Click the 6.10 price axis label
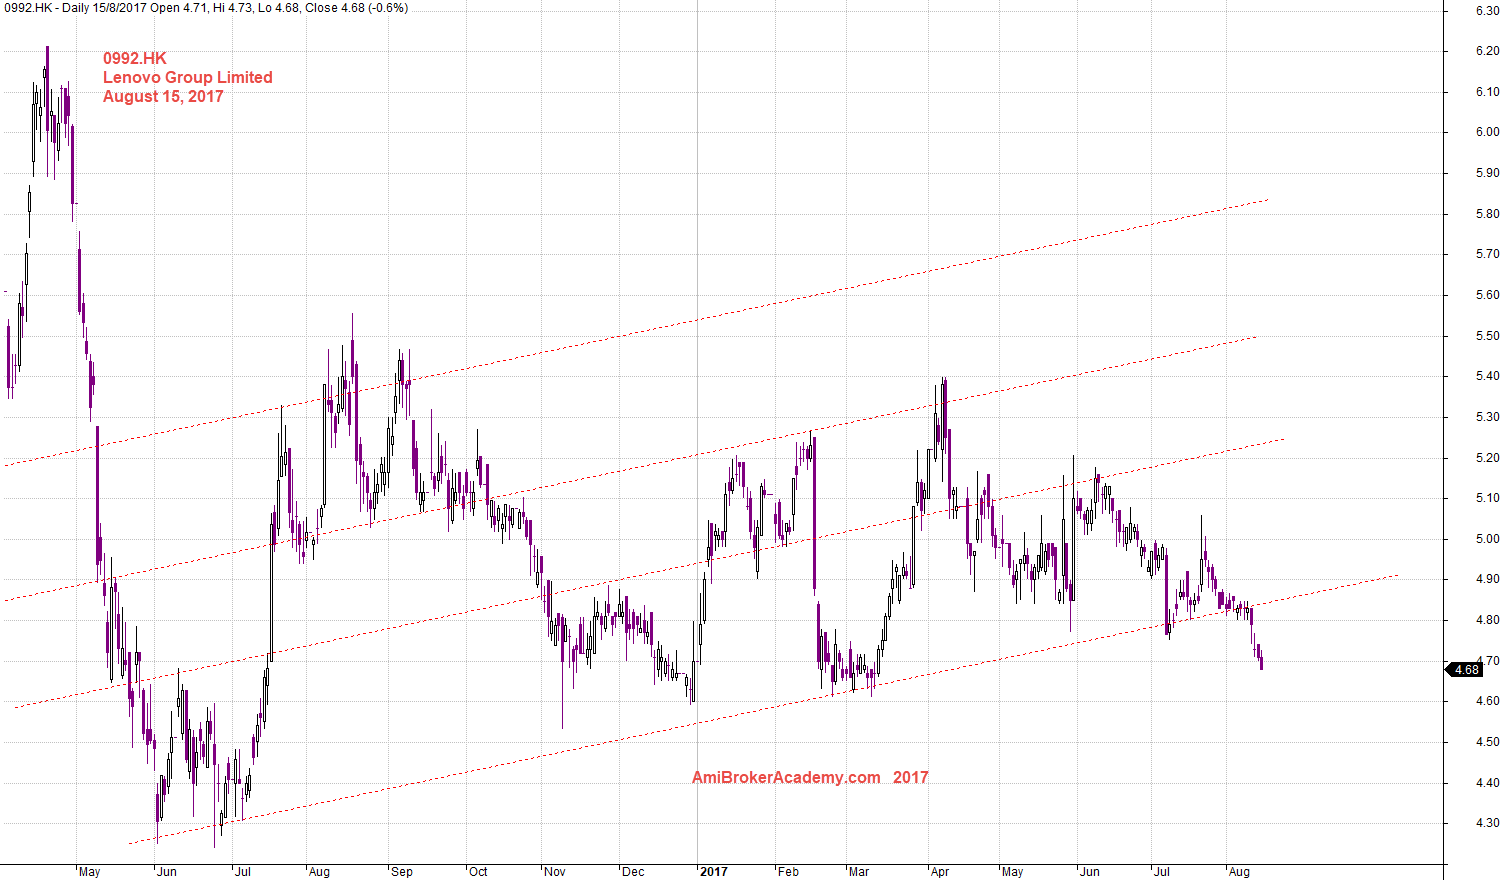Screen dimensions: 1504x880 tap(1487, 92)
